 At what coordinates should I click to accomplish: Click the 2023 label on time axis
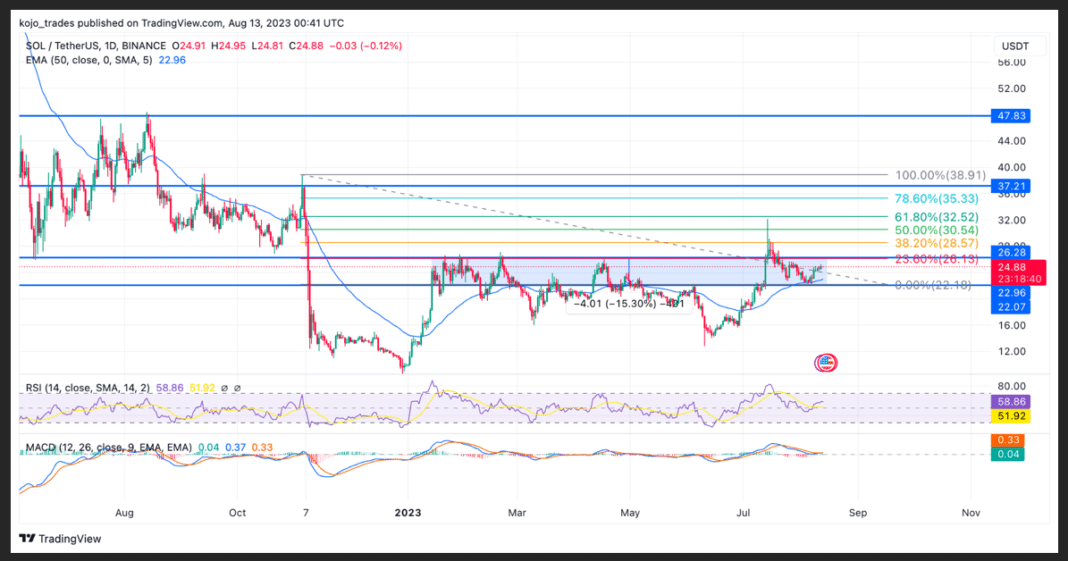click(408, 513)
